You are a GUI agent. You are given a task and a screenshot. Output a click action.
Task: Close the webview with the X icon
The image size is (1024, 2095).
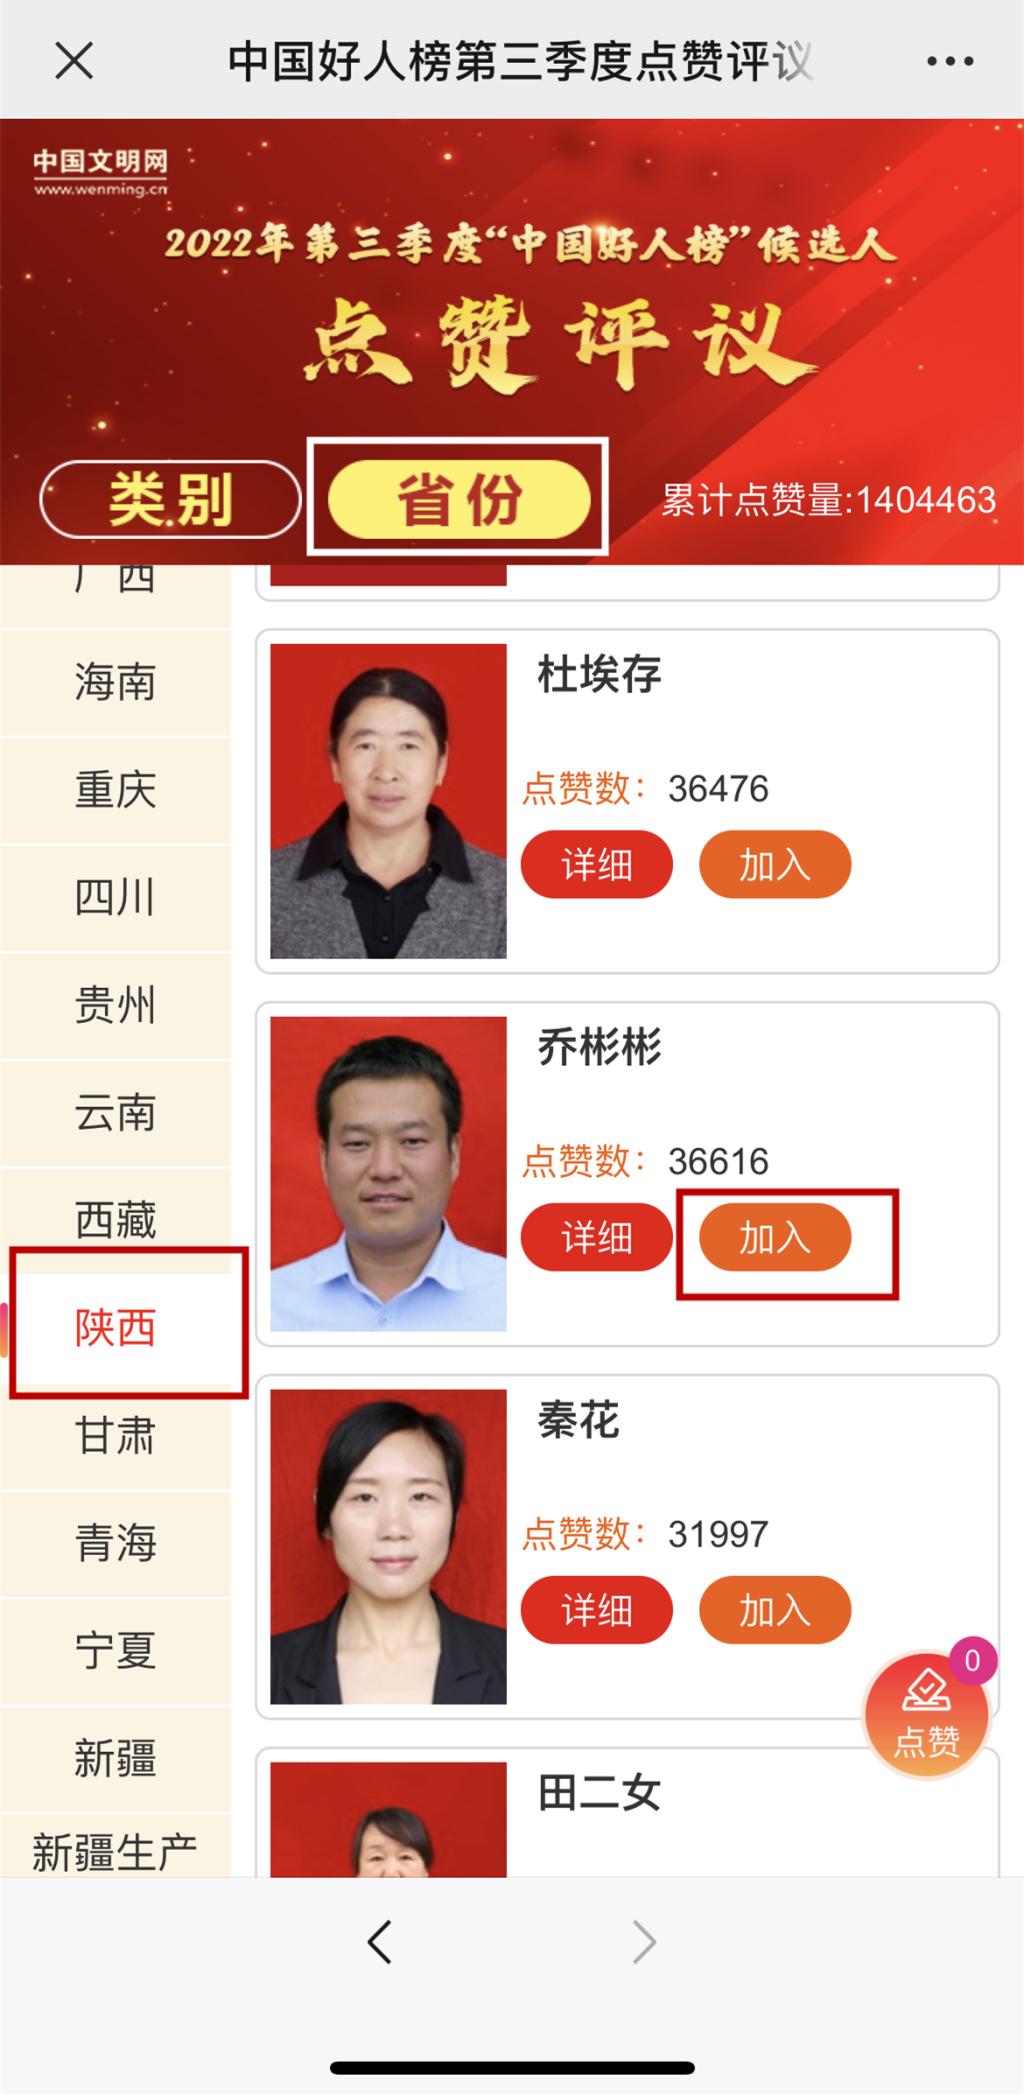click(74, 61)
